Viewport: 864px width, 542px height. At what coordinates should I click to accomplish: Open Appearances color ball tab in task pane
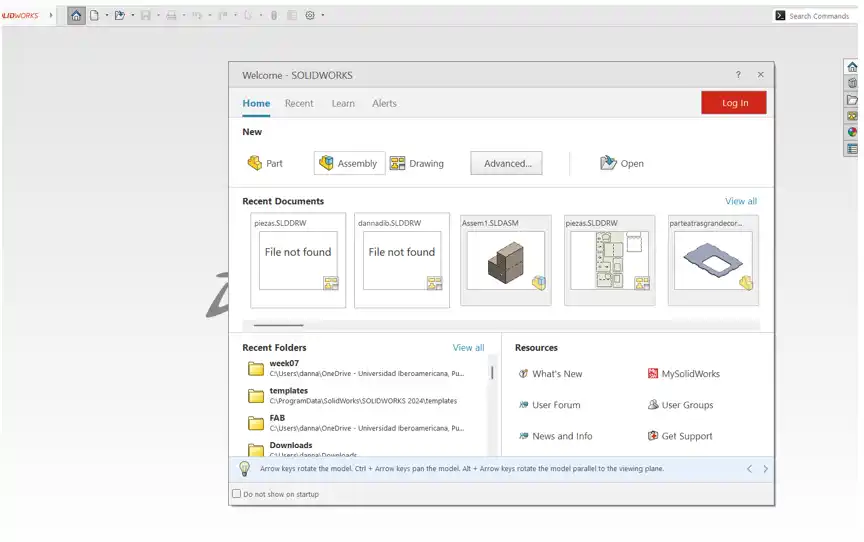coord(852,132)
